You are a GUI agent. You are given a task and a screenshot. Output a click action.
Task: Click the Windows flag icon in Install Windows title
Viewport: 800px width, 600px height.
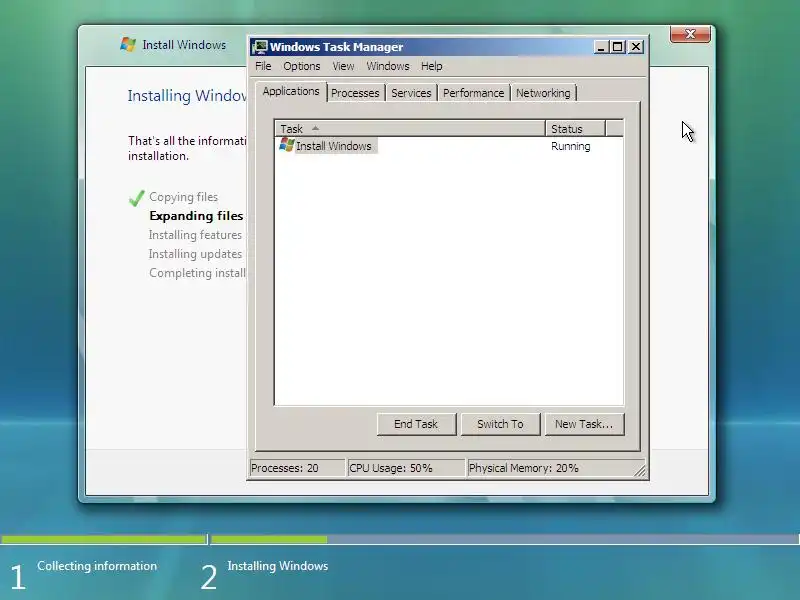click(128, 44)
